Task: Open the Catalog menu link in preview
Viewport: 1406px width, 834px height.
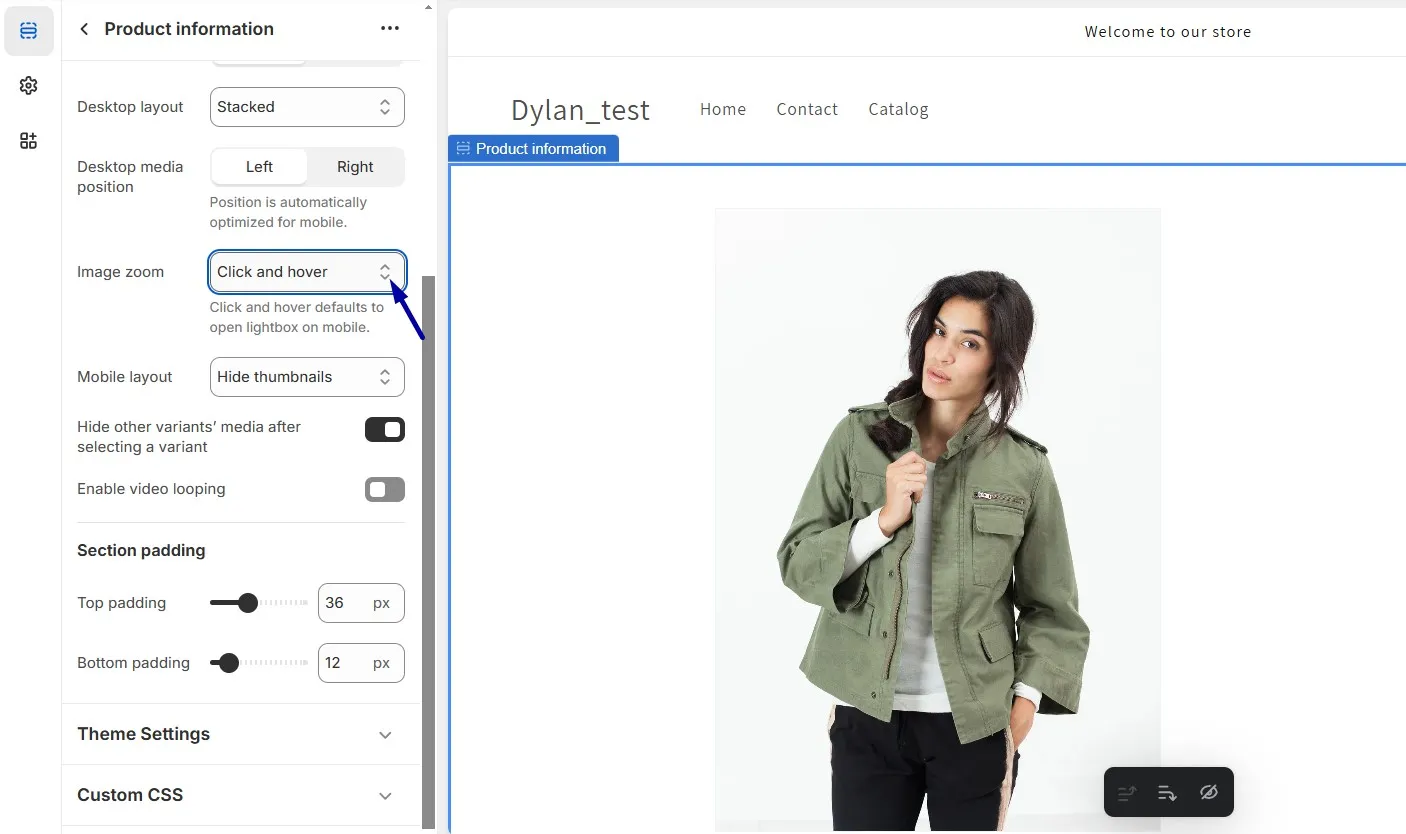Action: (x=898, y=109)
